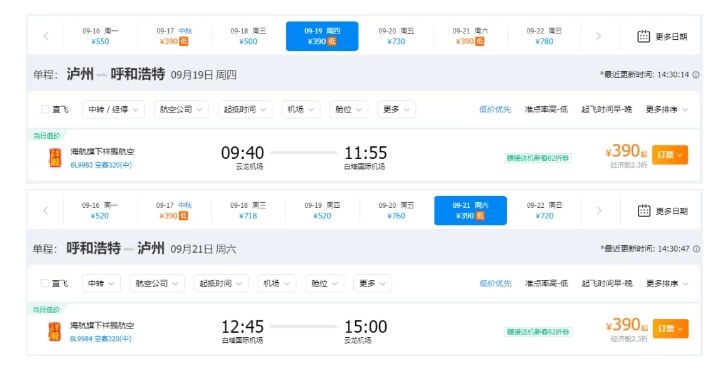Viewport: 720px width, 368px height.
Task: Click info icon beside update time 14:30:14
Action: [696, 74]
